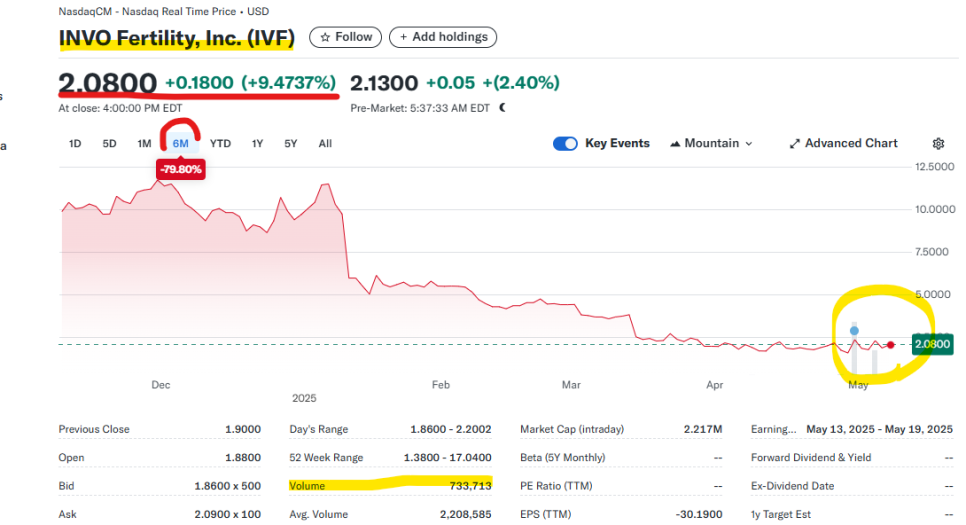Select the 1Y chart range

pos(257,144)
